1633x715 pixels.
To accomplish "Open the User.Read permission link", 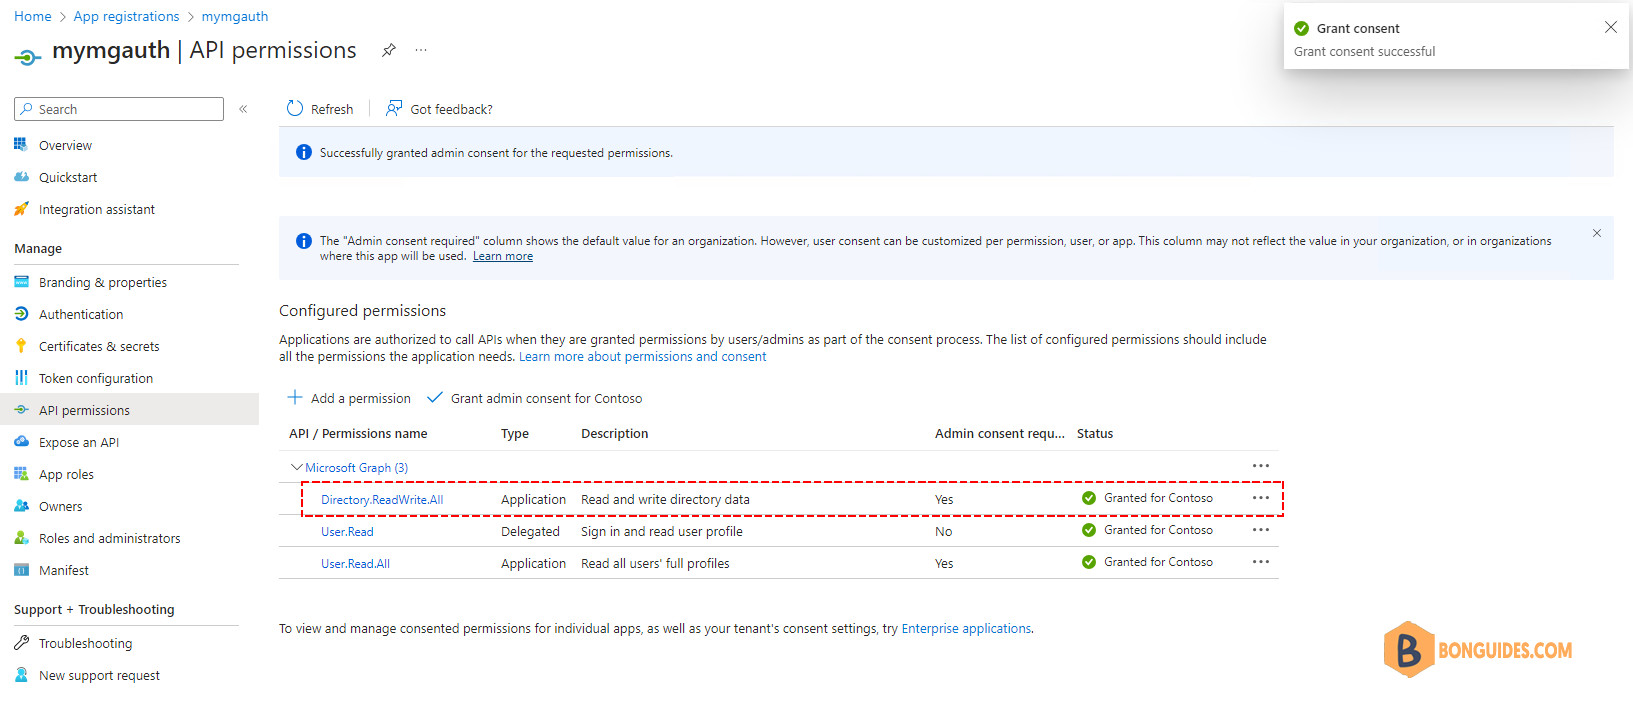I will [x=347, y=531].
